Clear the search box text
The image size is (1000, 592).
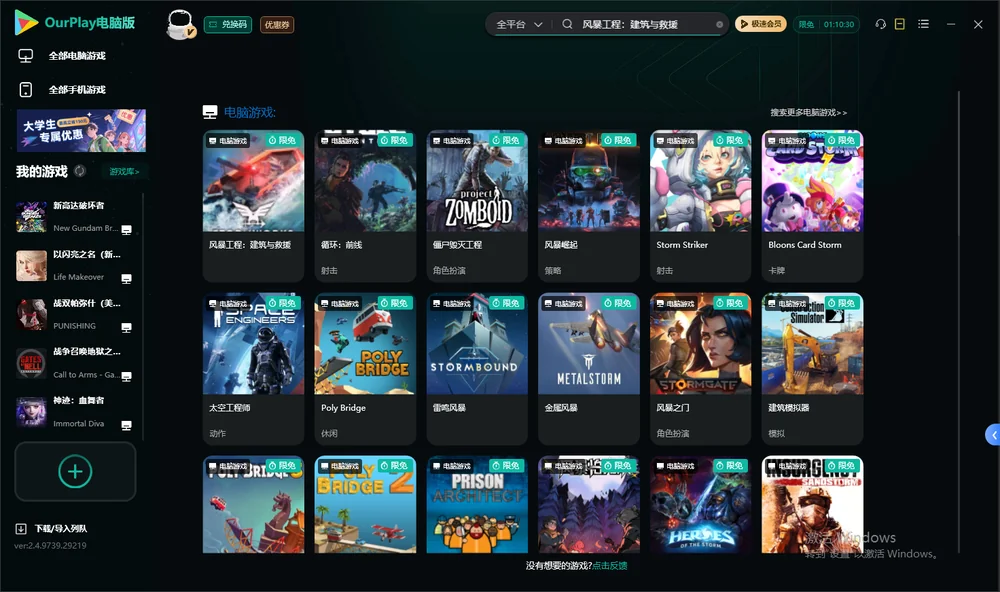click(x=719, y=25)
